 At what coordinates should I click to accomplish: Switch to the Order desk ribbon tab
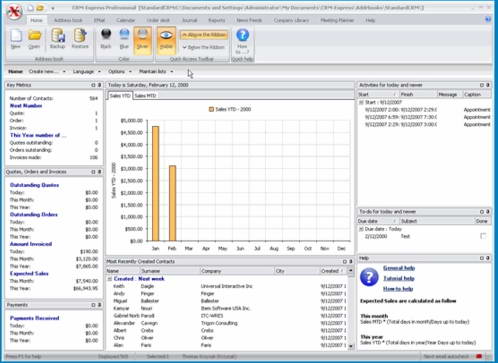(158, 20)
